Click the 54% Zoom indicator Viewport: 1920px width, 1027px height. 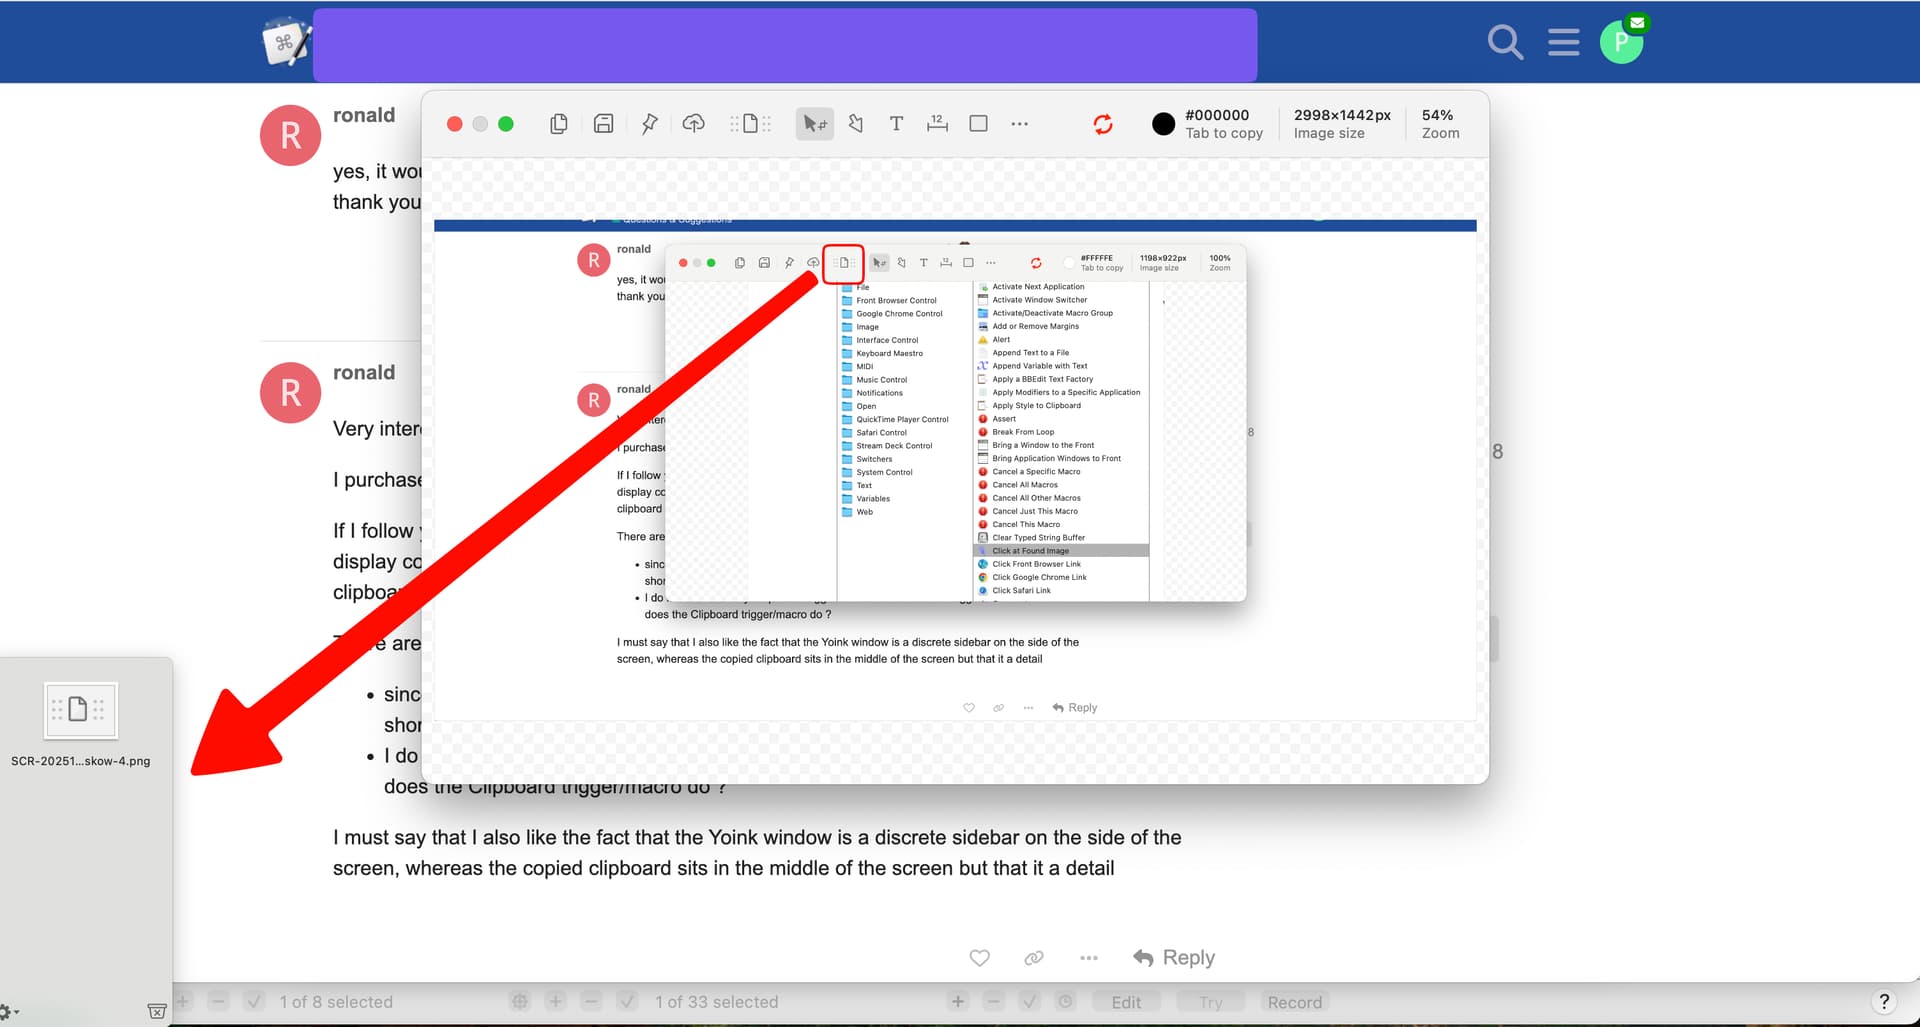[x=1439, y=124]
